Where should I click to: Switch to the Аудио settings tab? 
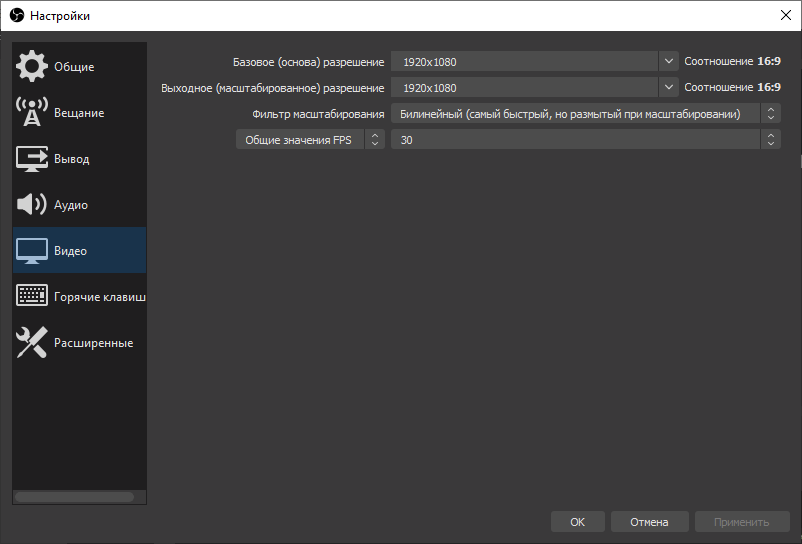tap(71, 205)
